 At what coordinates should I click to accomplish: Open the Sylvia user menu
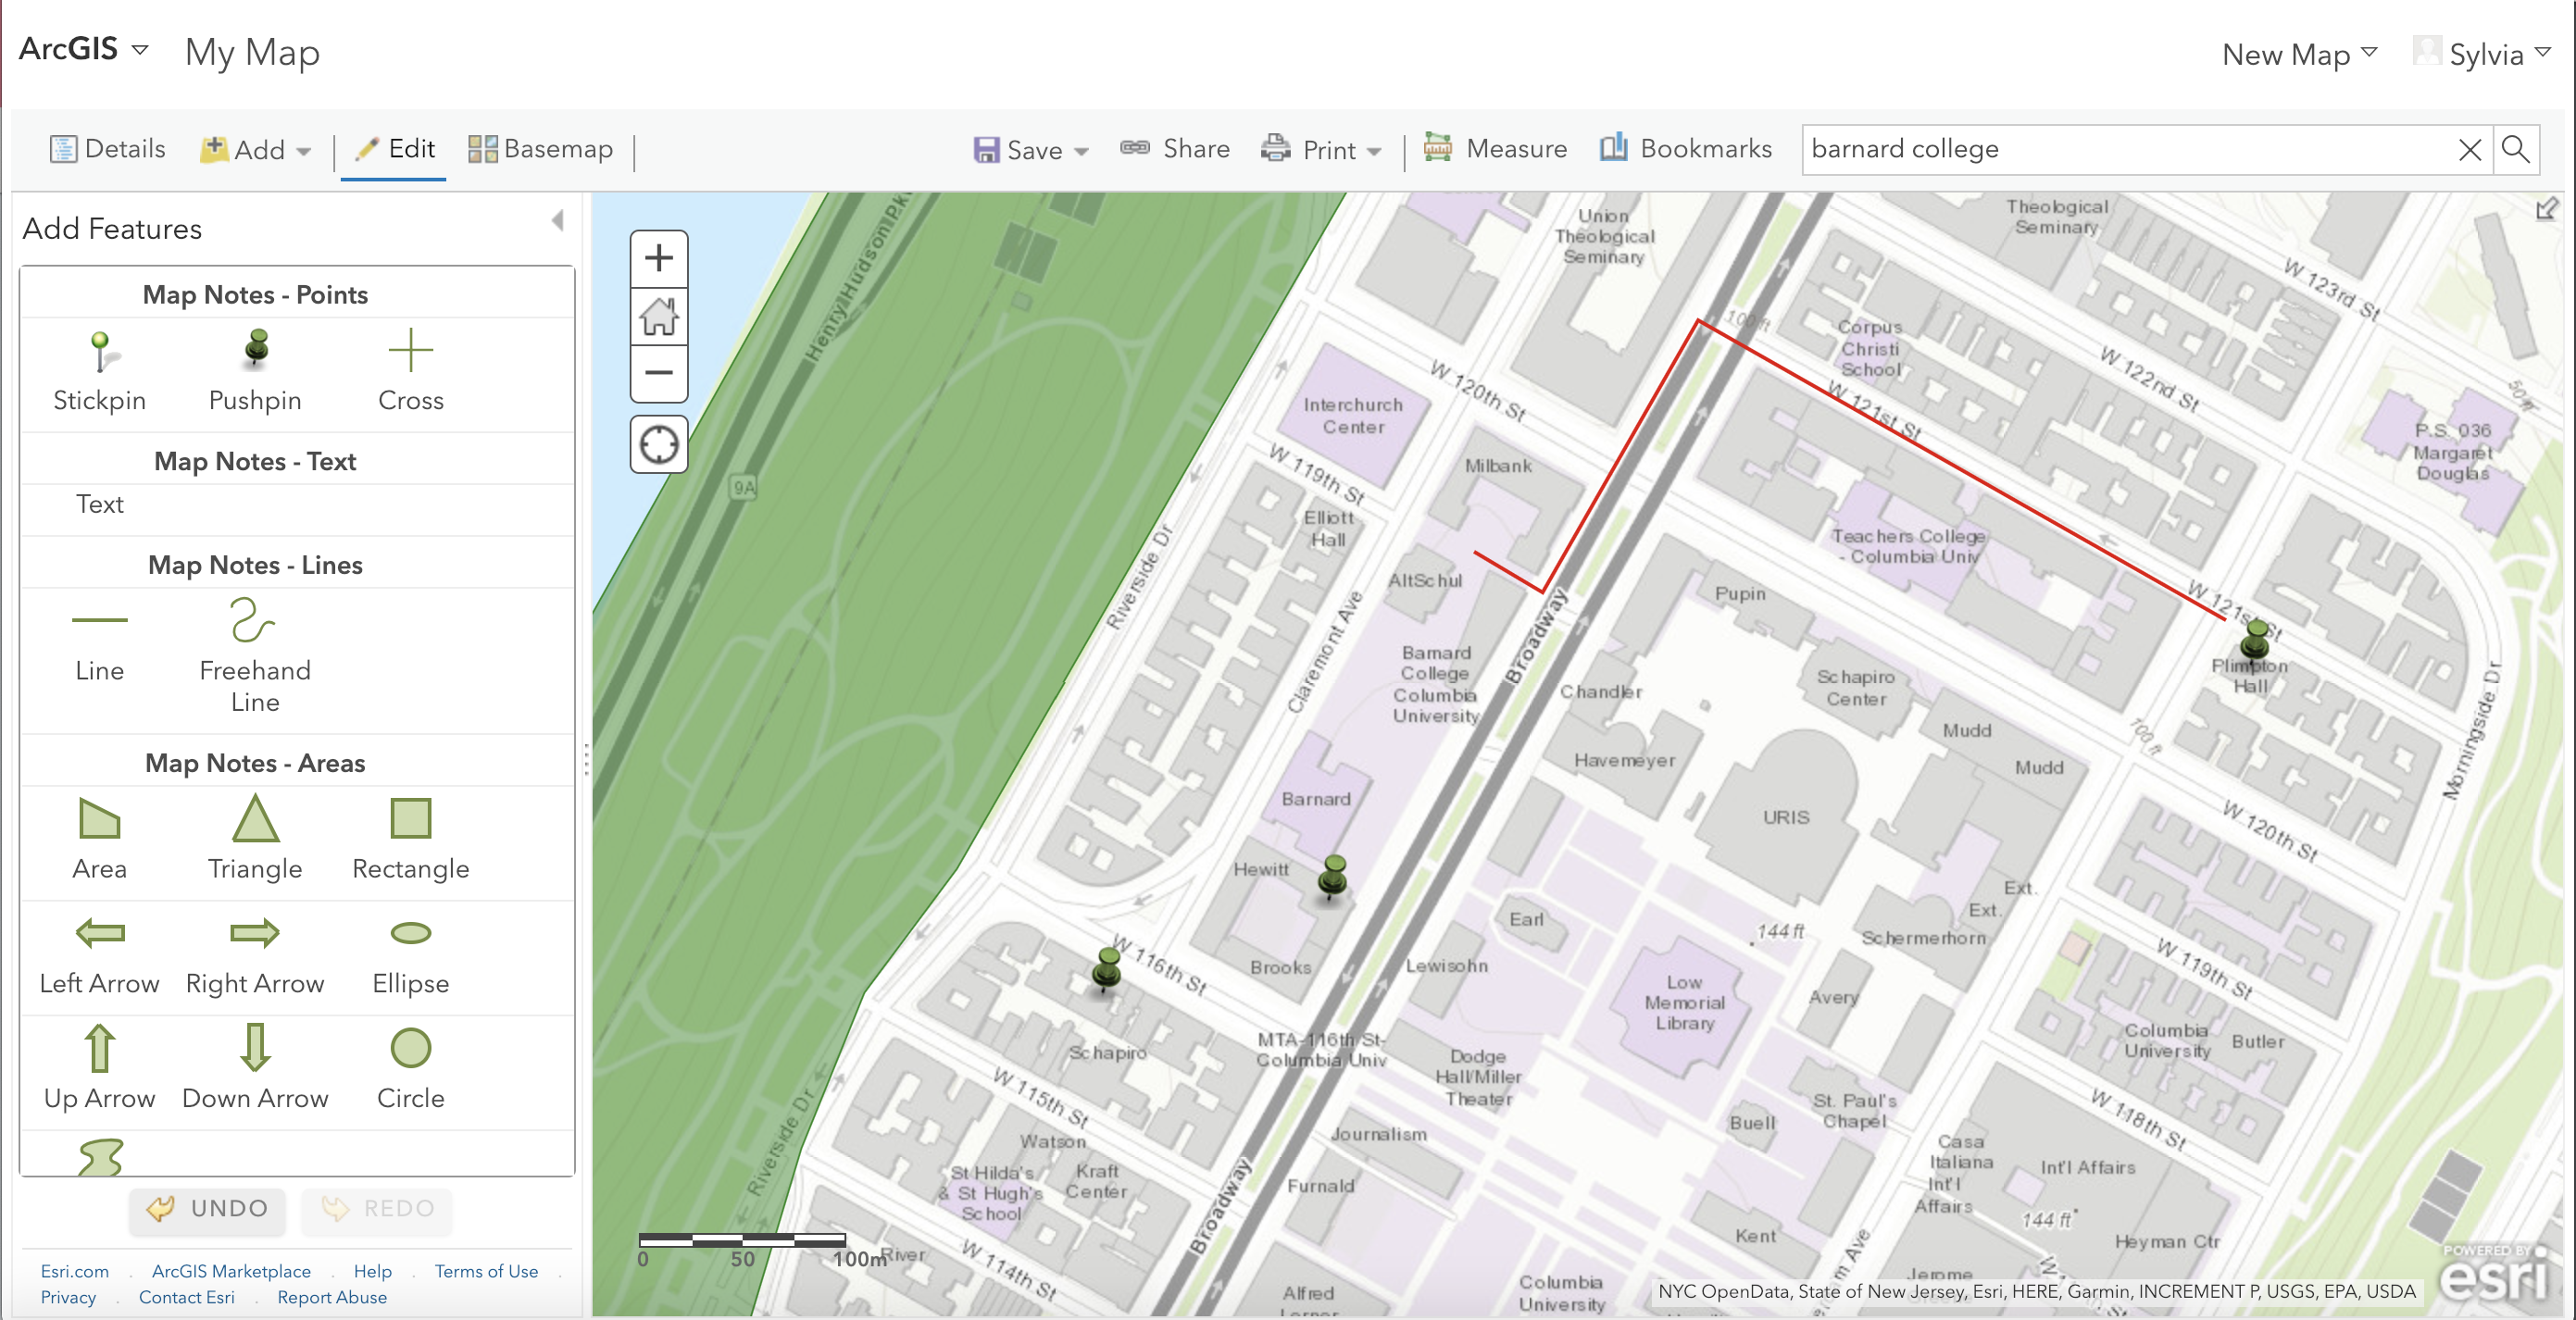tap(2483, 54)
